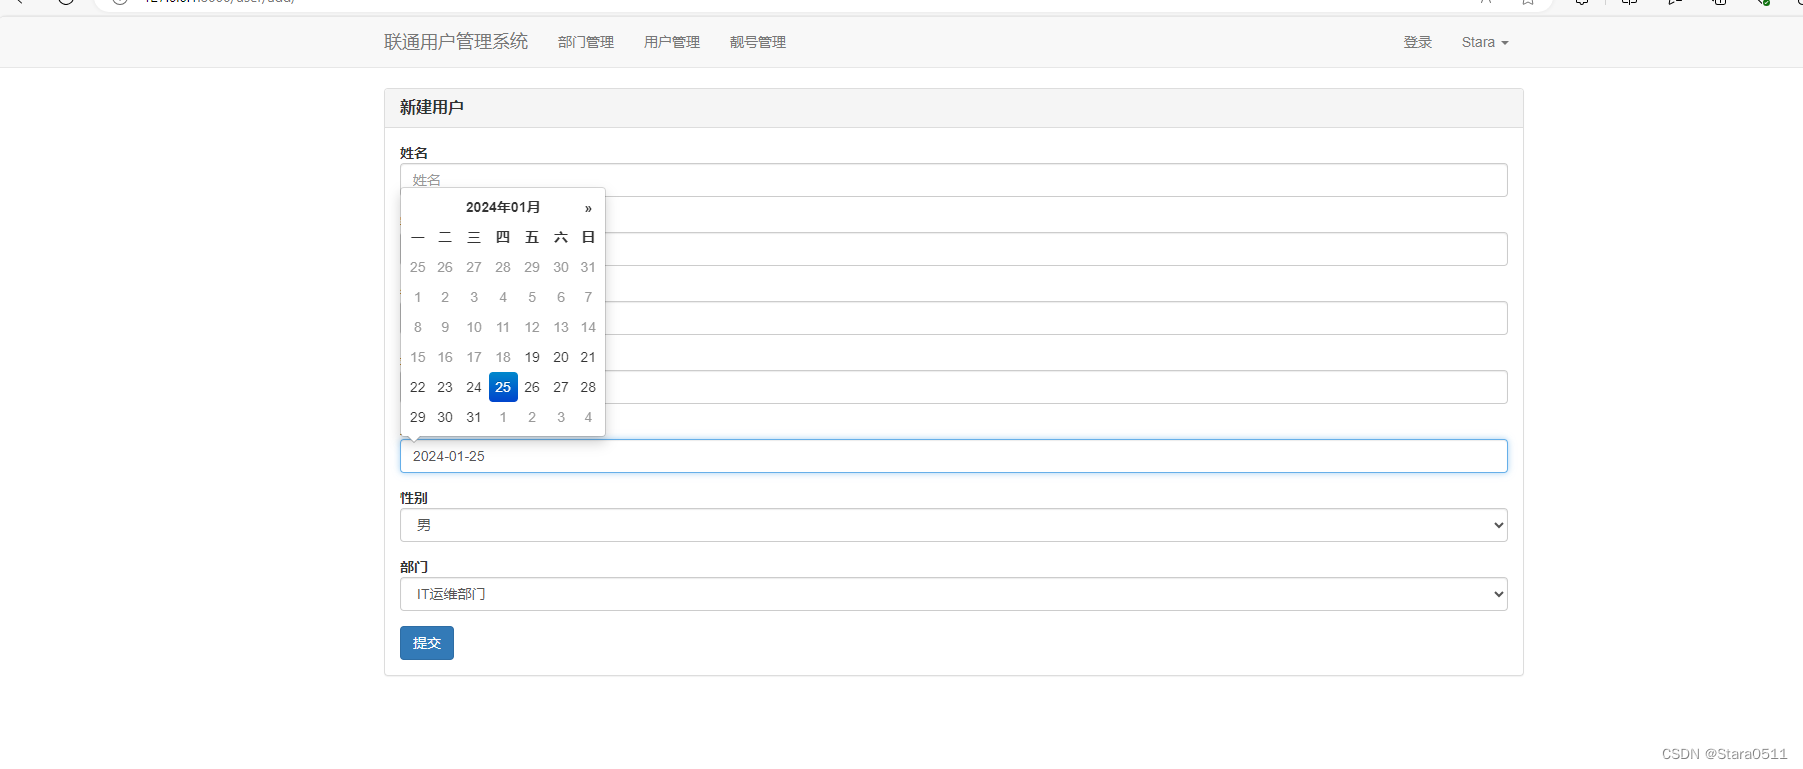1803x769 pixels.
Task: Click day 14 in the calendar
Action: pyautogui.click(x=588, y=327)
